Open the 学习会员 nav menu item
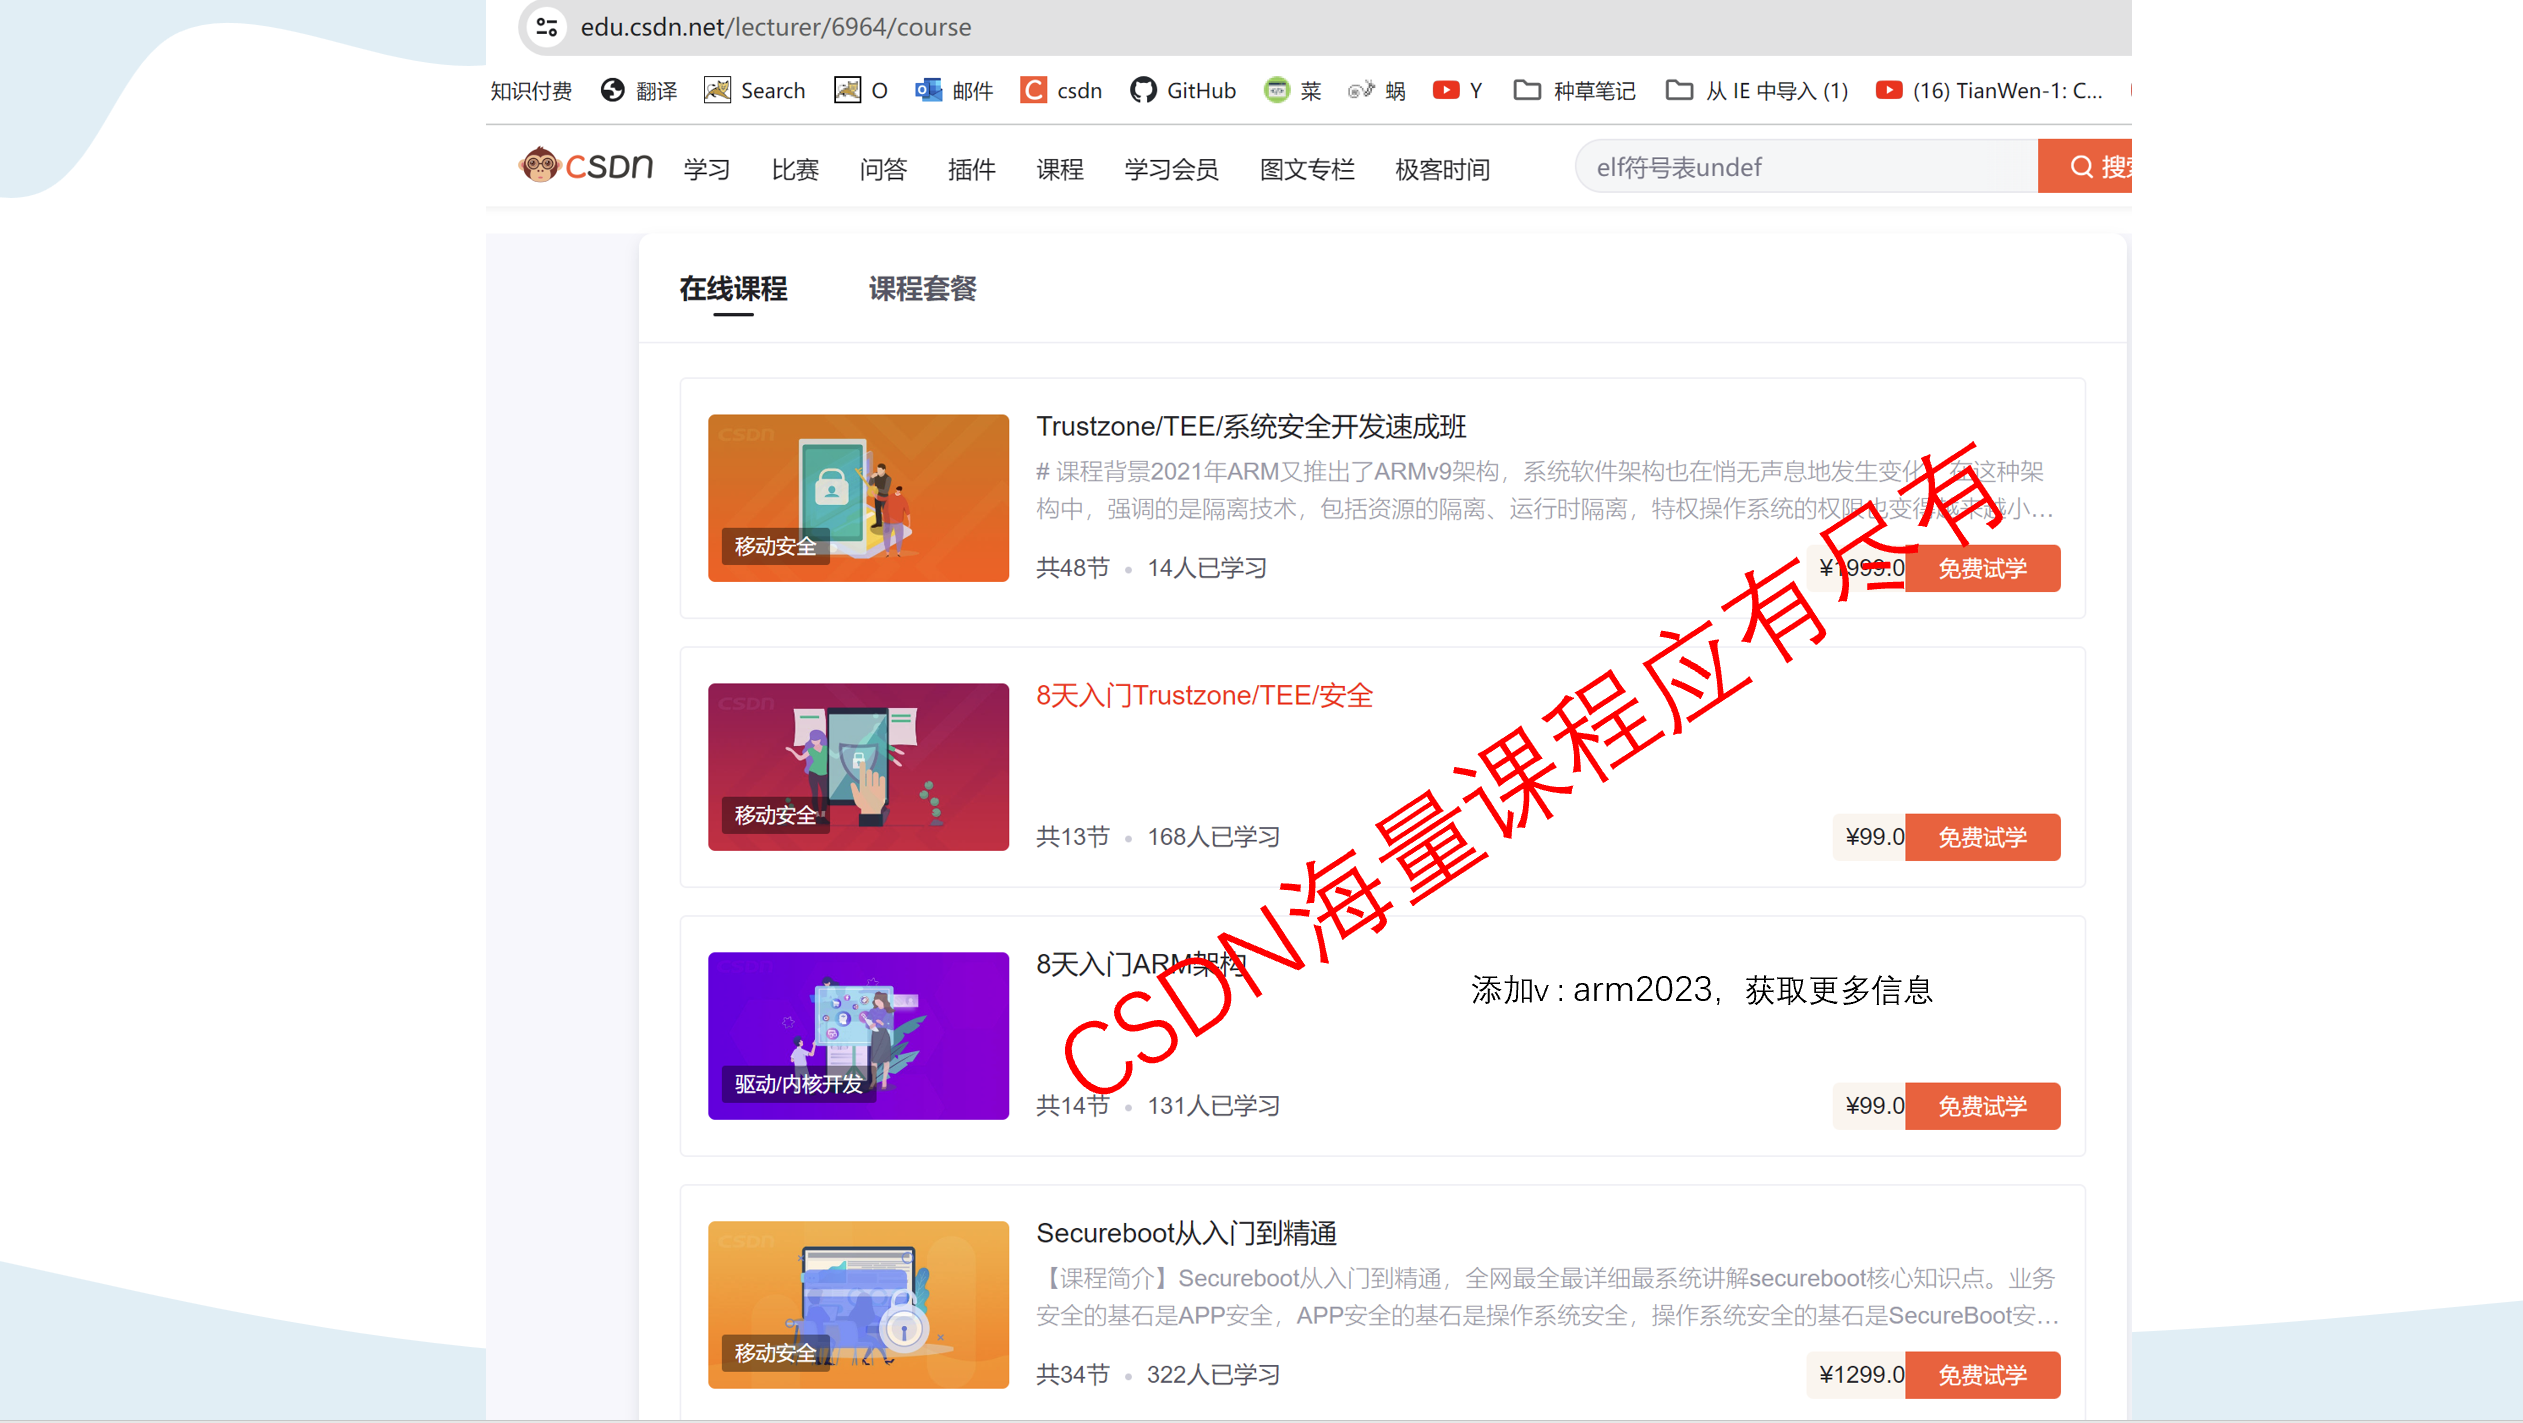 point(1171,170)
